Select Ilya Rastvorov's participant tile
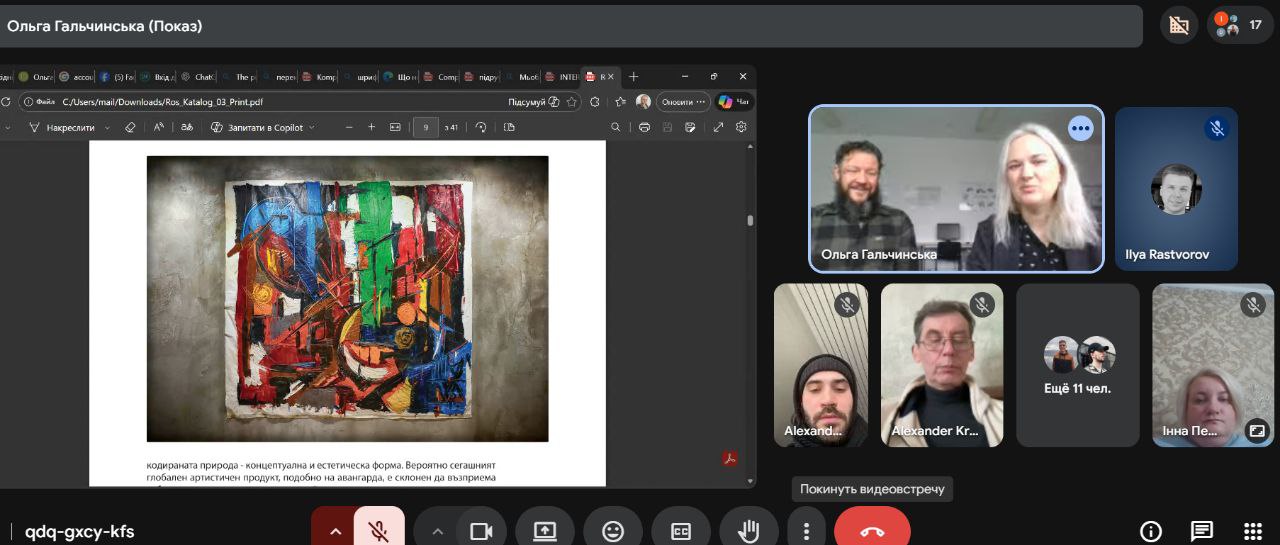1280x545 pixels. point(1176,189)
